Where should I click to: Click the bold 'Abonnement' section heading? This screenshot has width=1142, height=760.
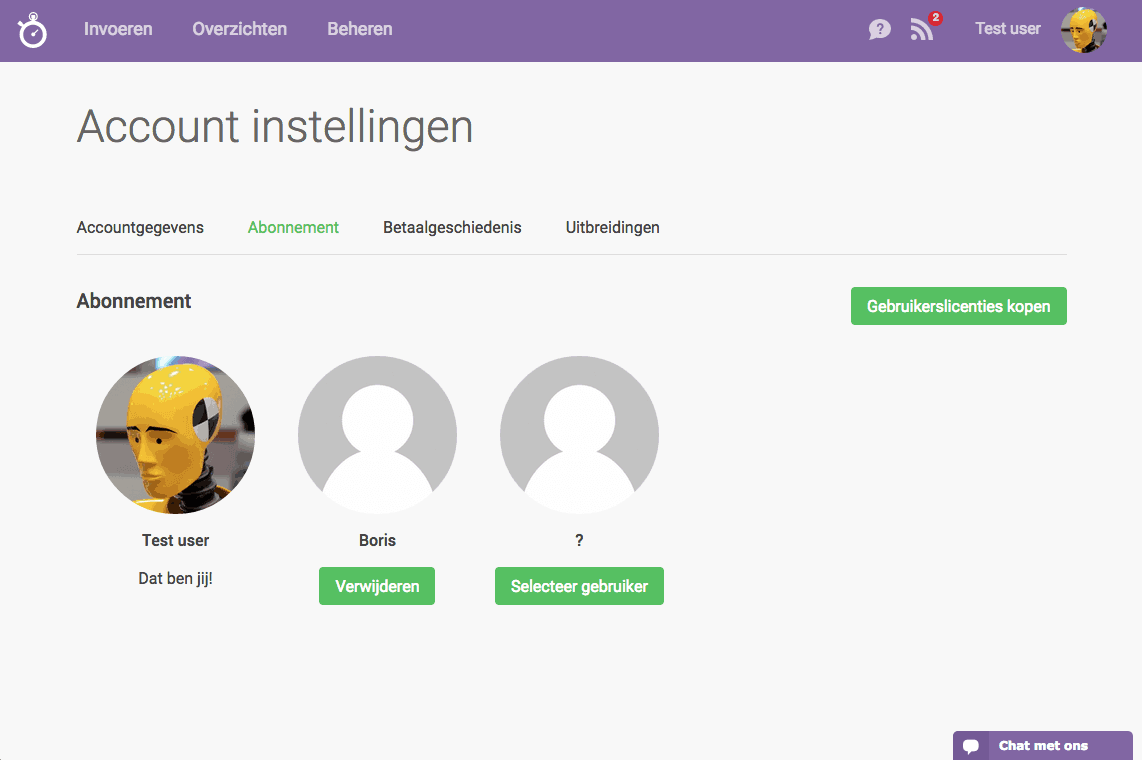click(134, 301)
